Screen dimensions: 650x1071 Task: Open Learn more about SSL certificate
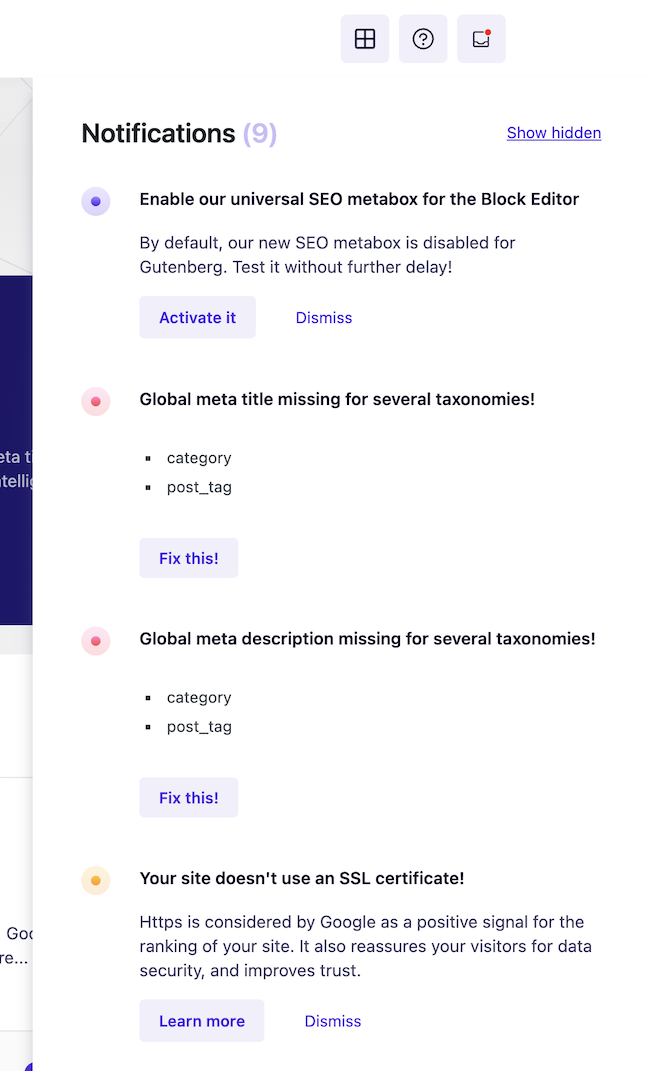pyautogui.click(x=201, y=1021)
